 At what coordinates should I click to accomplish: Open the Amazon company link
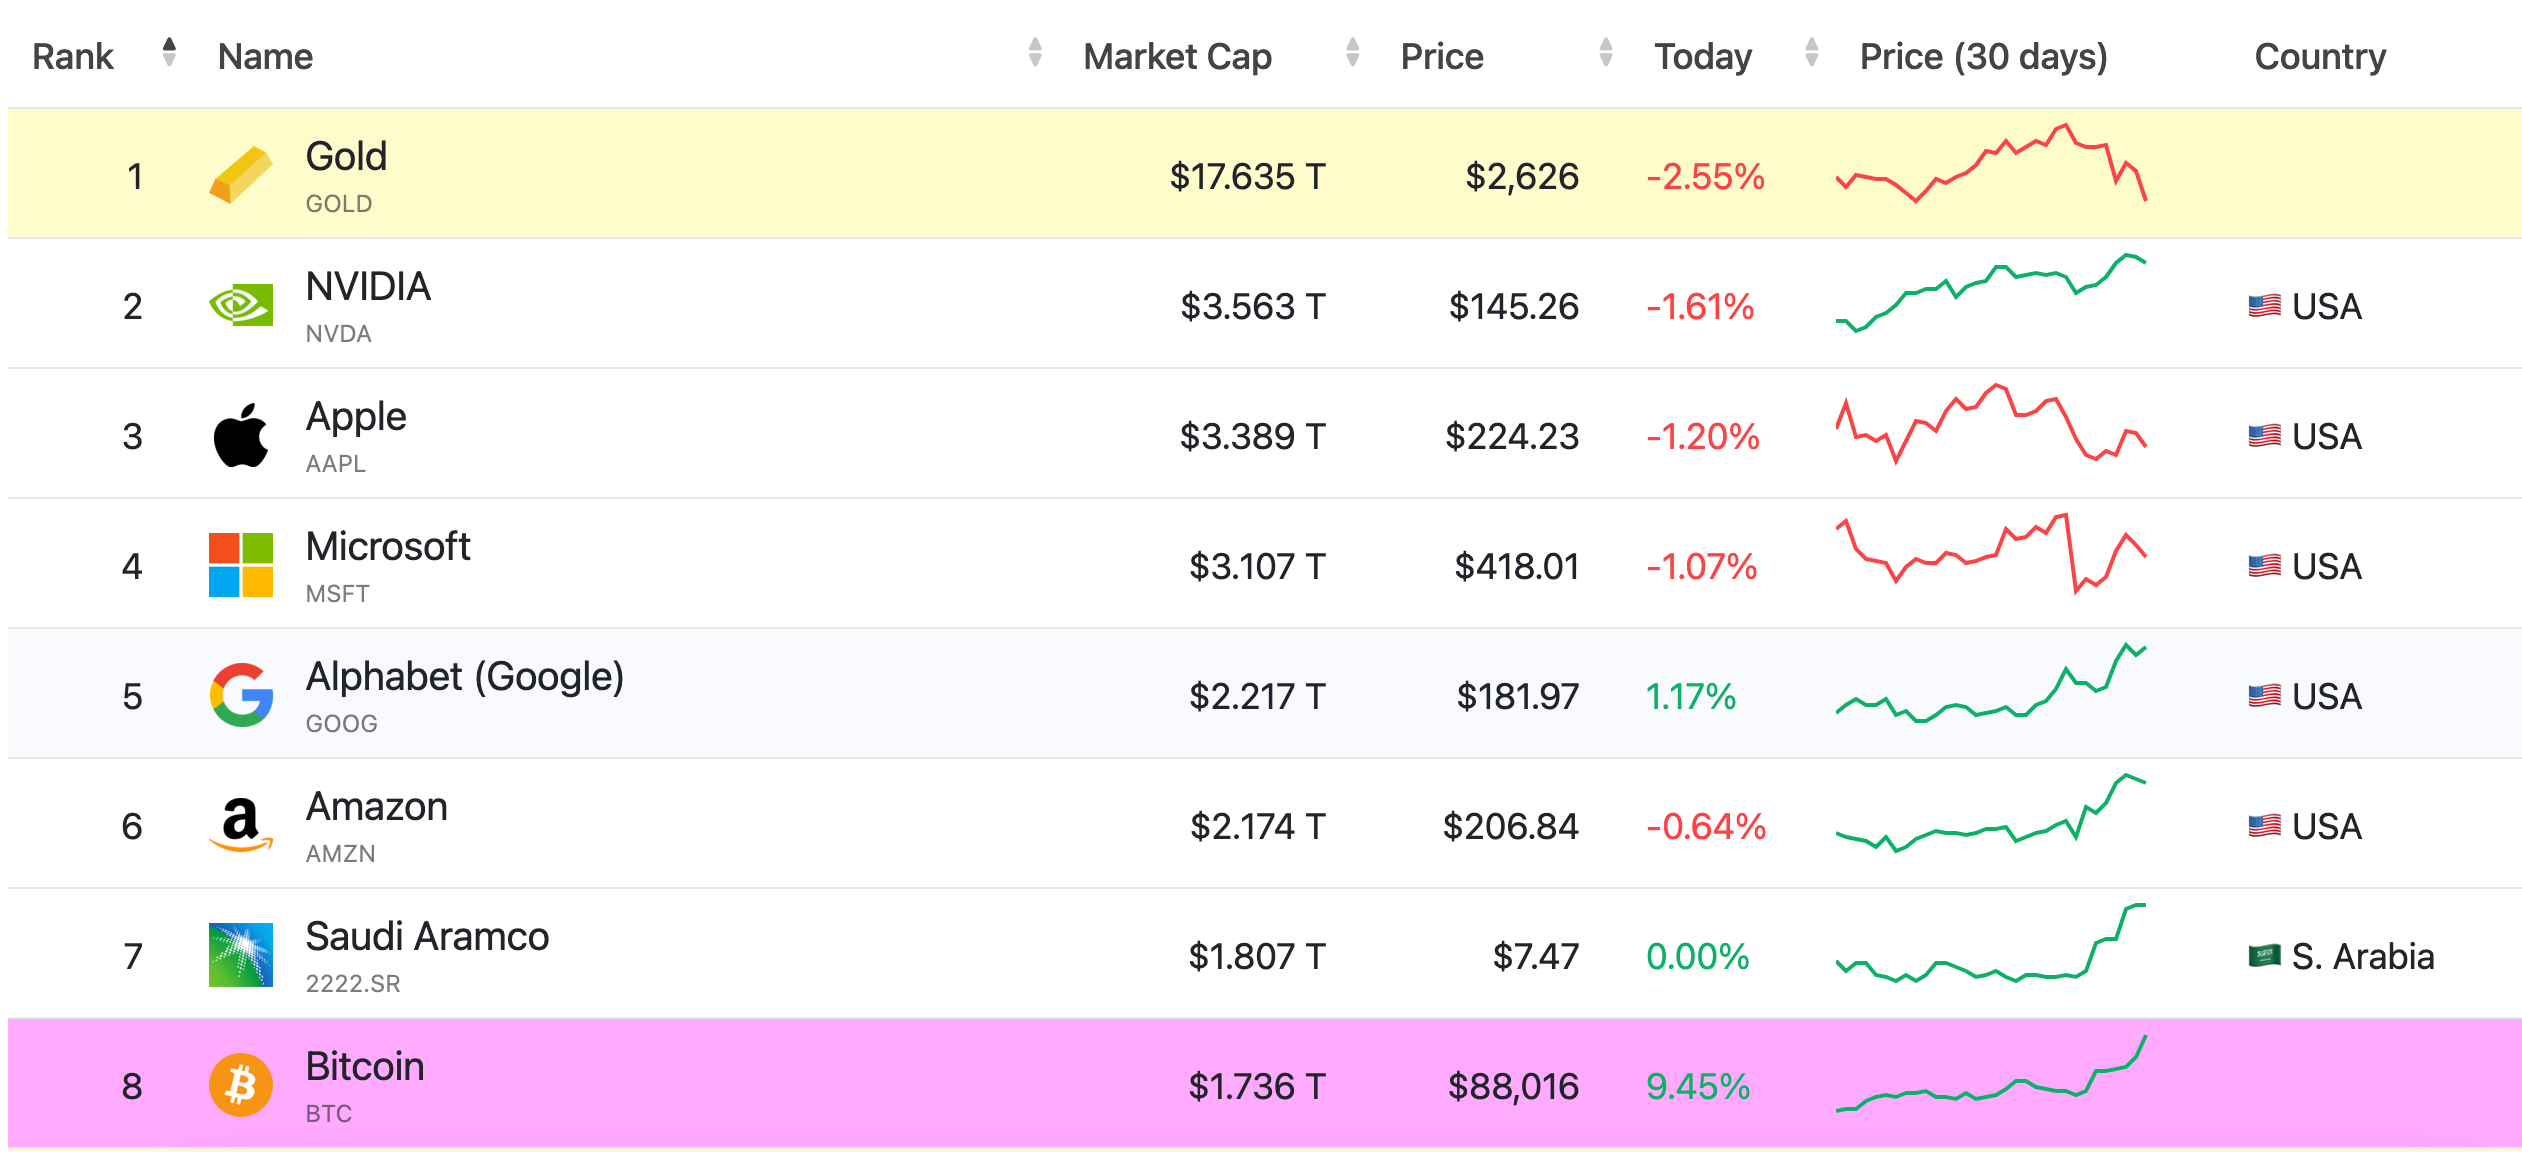[x=377, y=806]
